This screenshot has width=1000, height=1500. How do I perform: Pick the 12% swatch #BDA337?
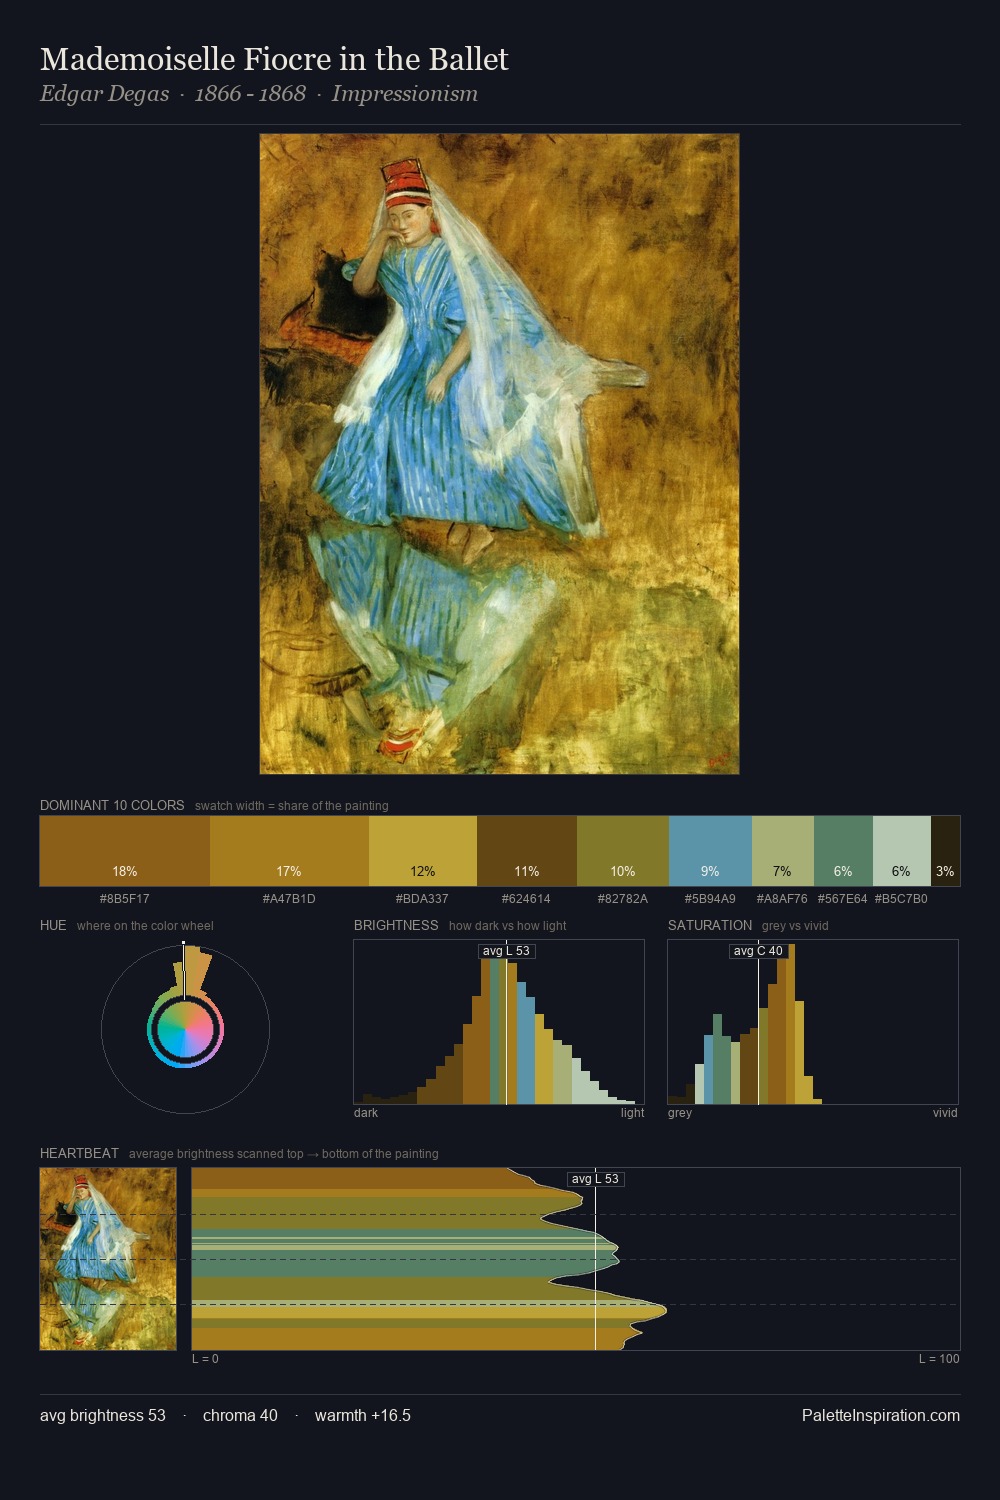click(x=423, y=851)
